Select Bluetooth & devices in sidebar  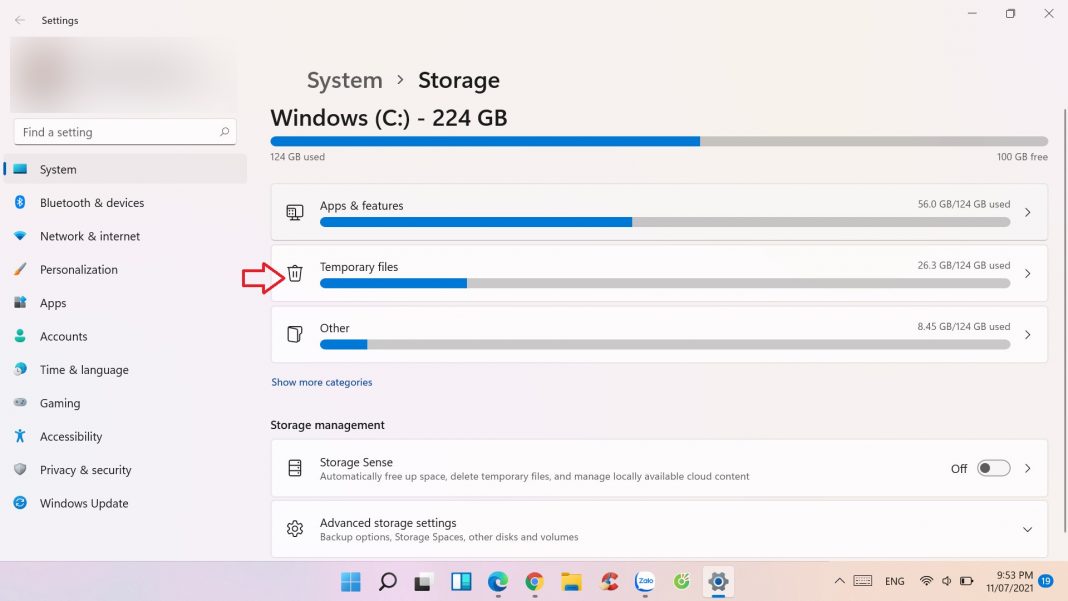coord(92,203)
